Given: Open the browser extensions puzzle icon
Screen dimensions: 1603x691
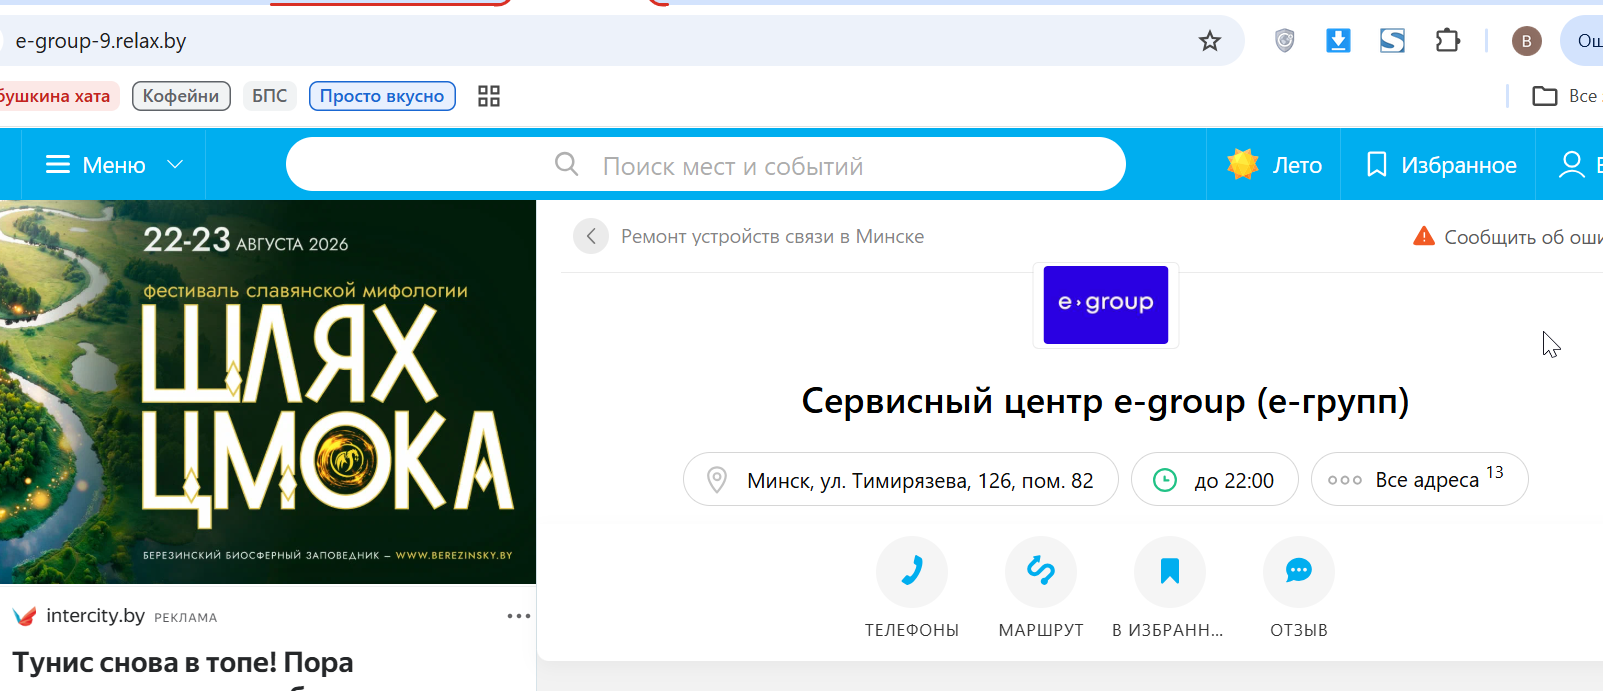Looking at the screenshot, I should click(x=1447, y=41).
